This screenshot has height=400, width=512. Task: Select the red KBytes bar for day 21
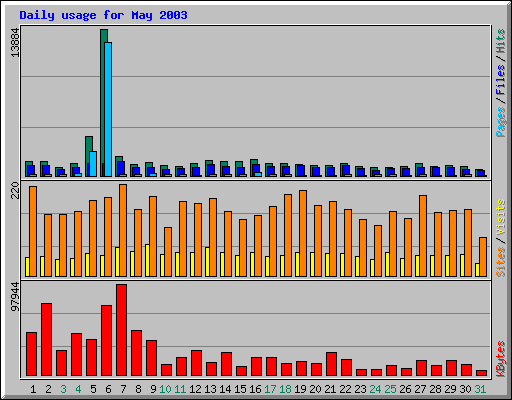(x=331, y=364)
